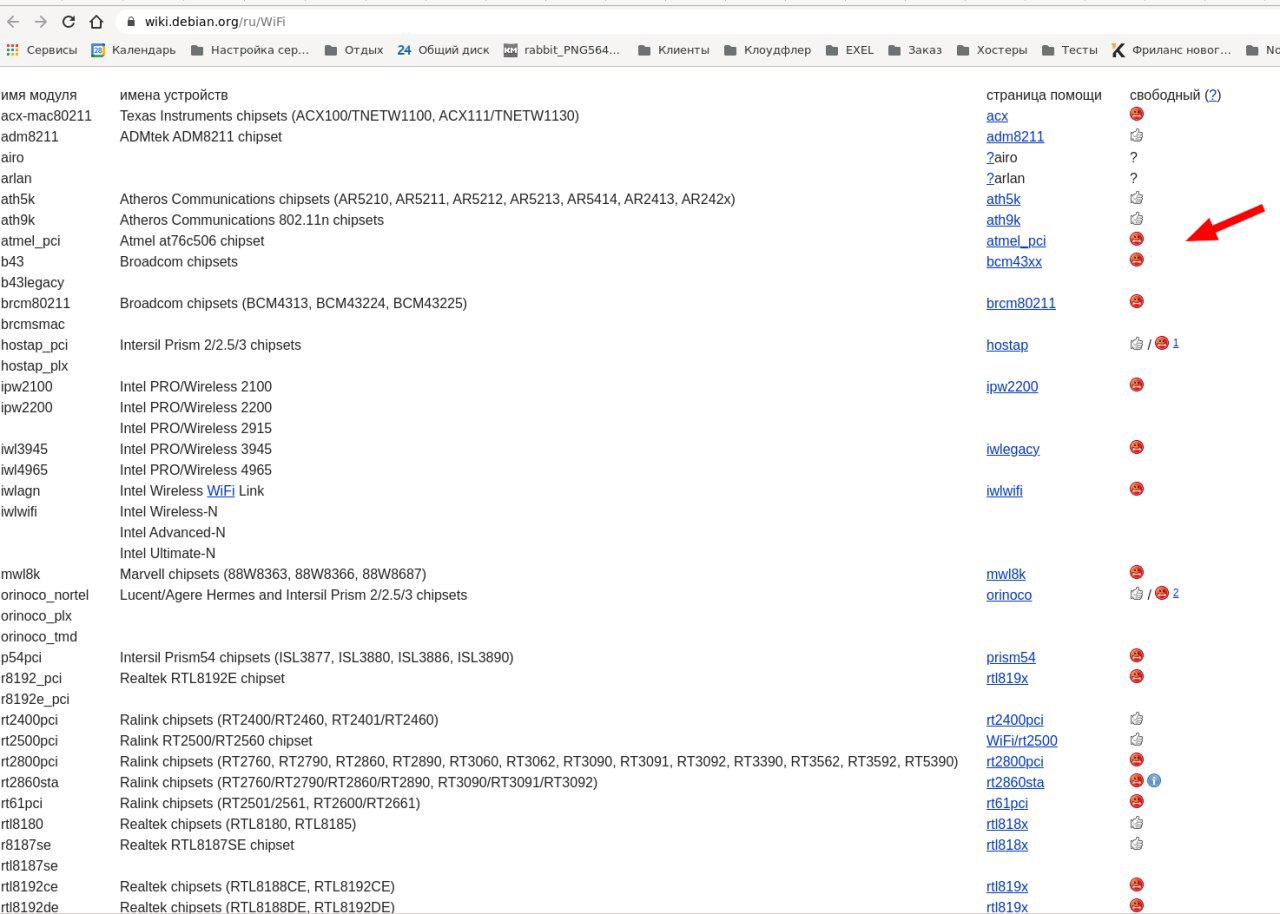The height and width of the screenshot is (914, 1280).
Task: Open the (?) link beside свободный
Action: pyautogui.click(x=1213, y=95)
